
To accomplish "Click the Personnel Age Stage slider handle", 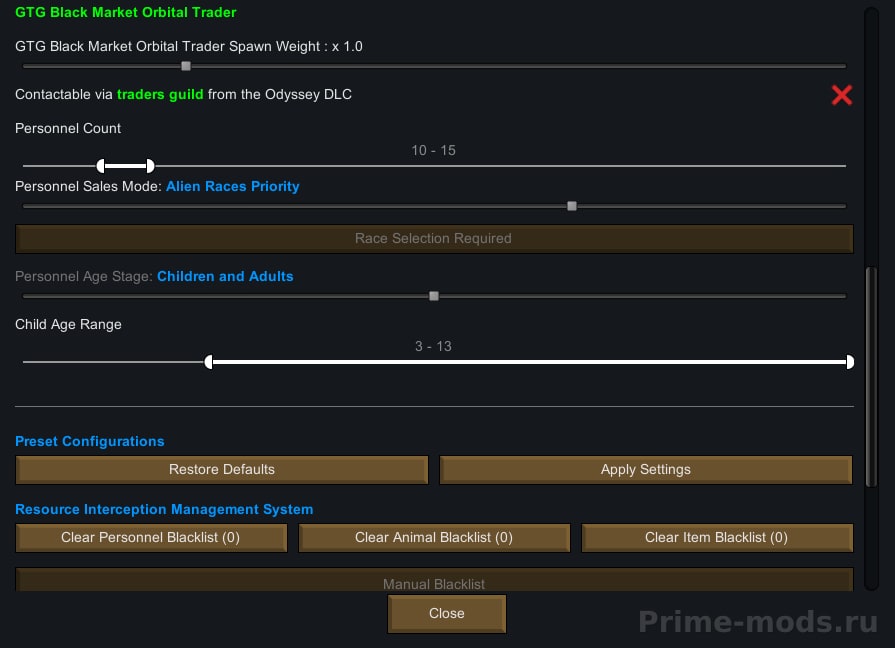I will (434, 296).
